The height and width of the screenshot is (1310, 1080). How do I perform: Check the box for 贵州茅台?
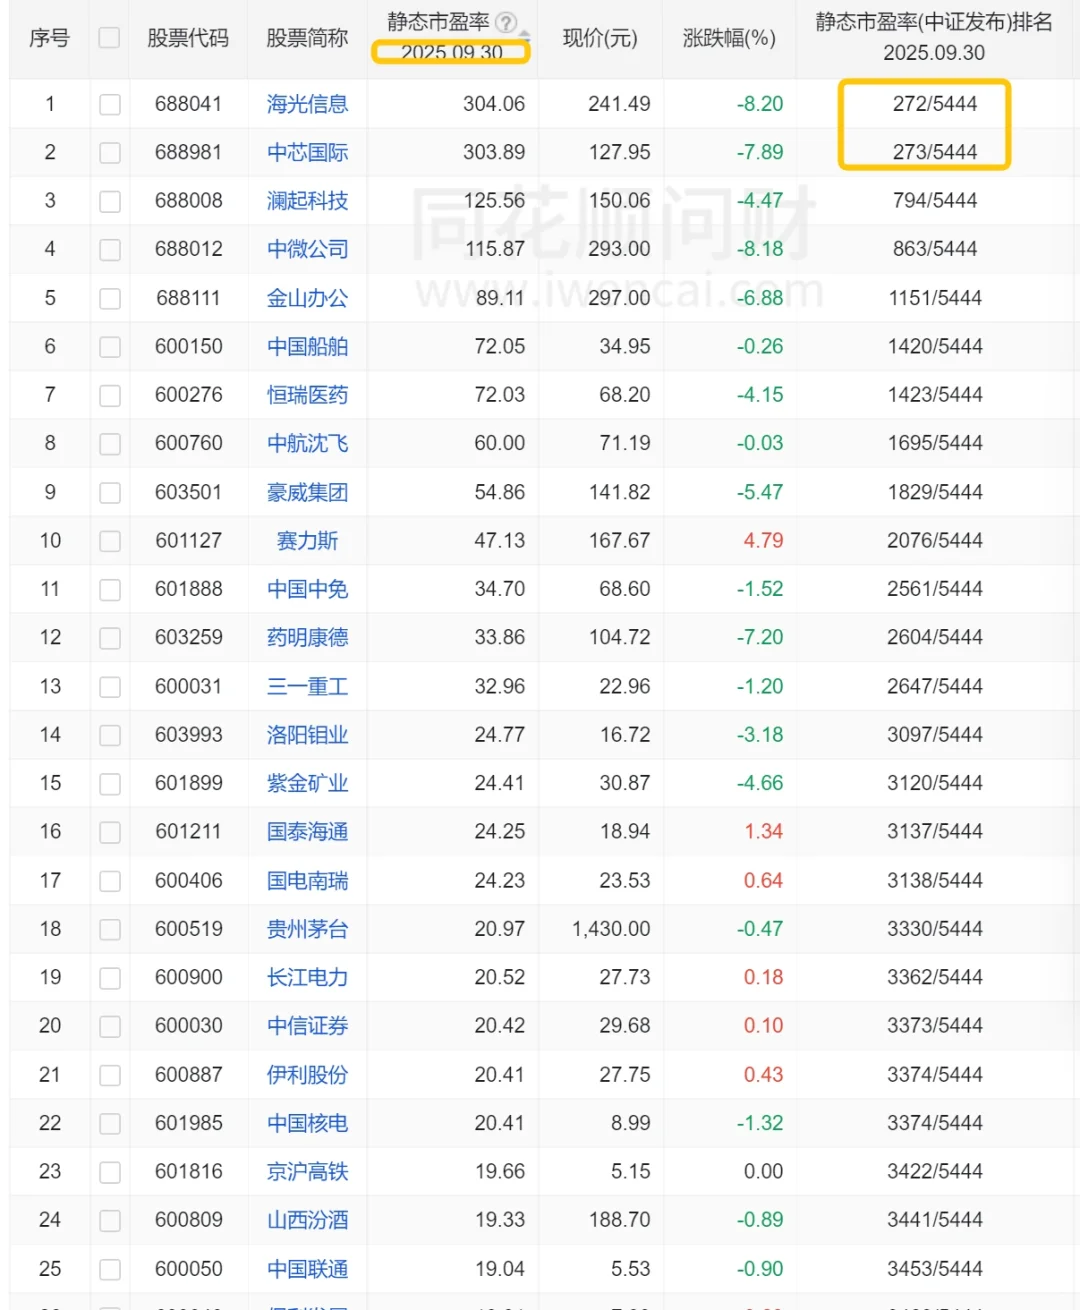pos(110,929)
